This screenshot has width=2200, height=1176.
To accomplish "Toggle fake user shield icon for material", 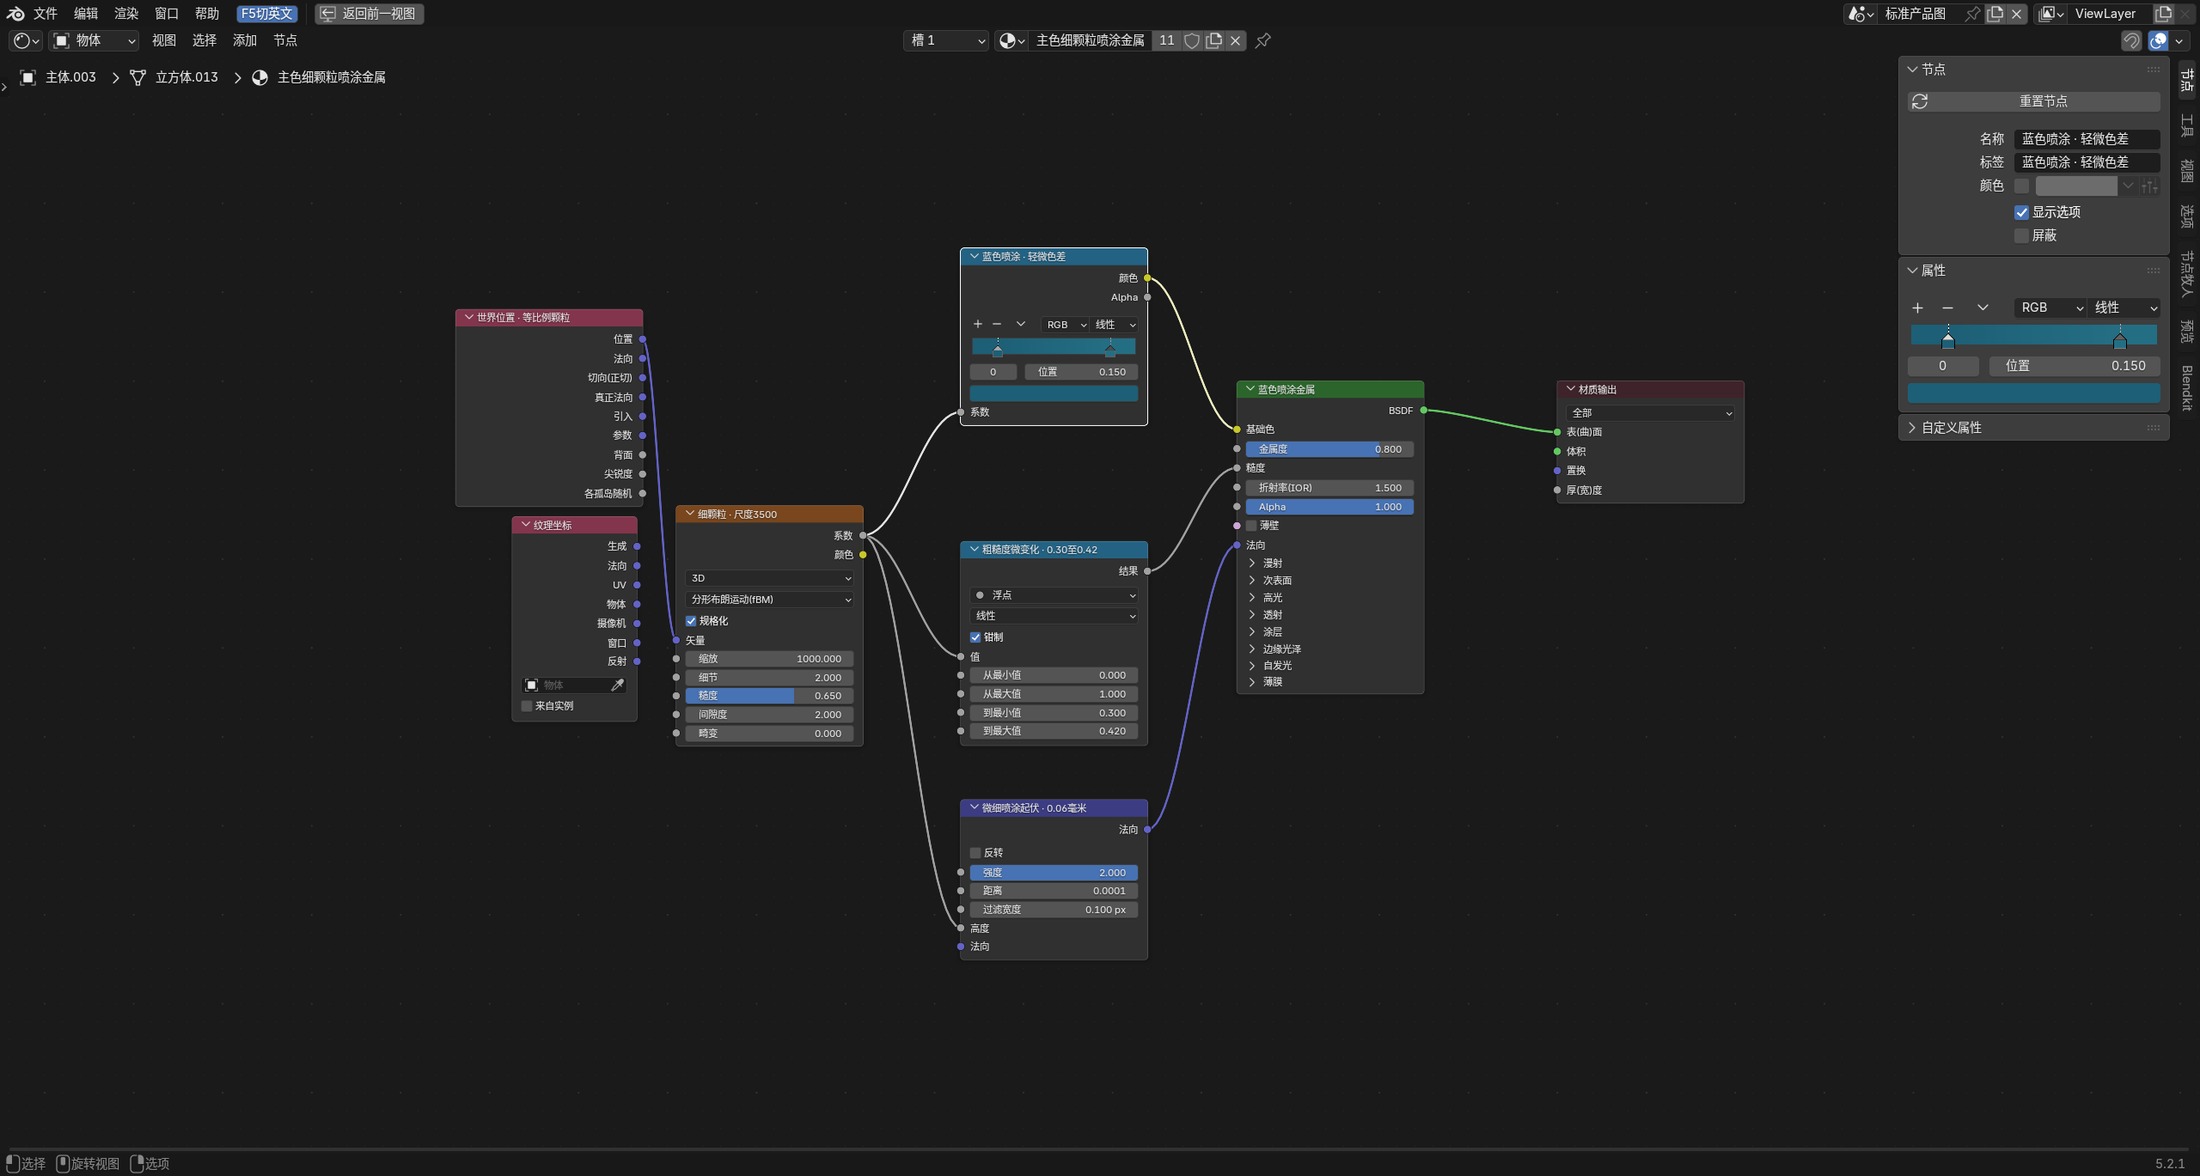I will tap(1191, 40).
